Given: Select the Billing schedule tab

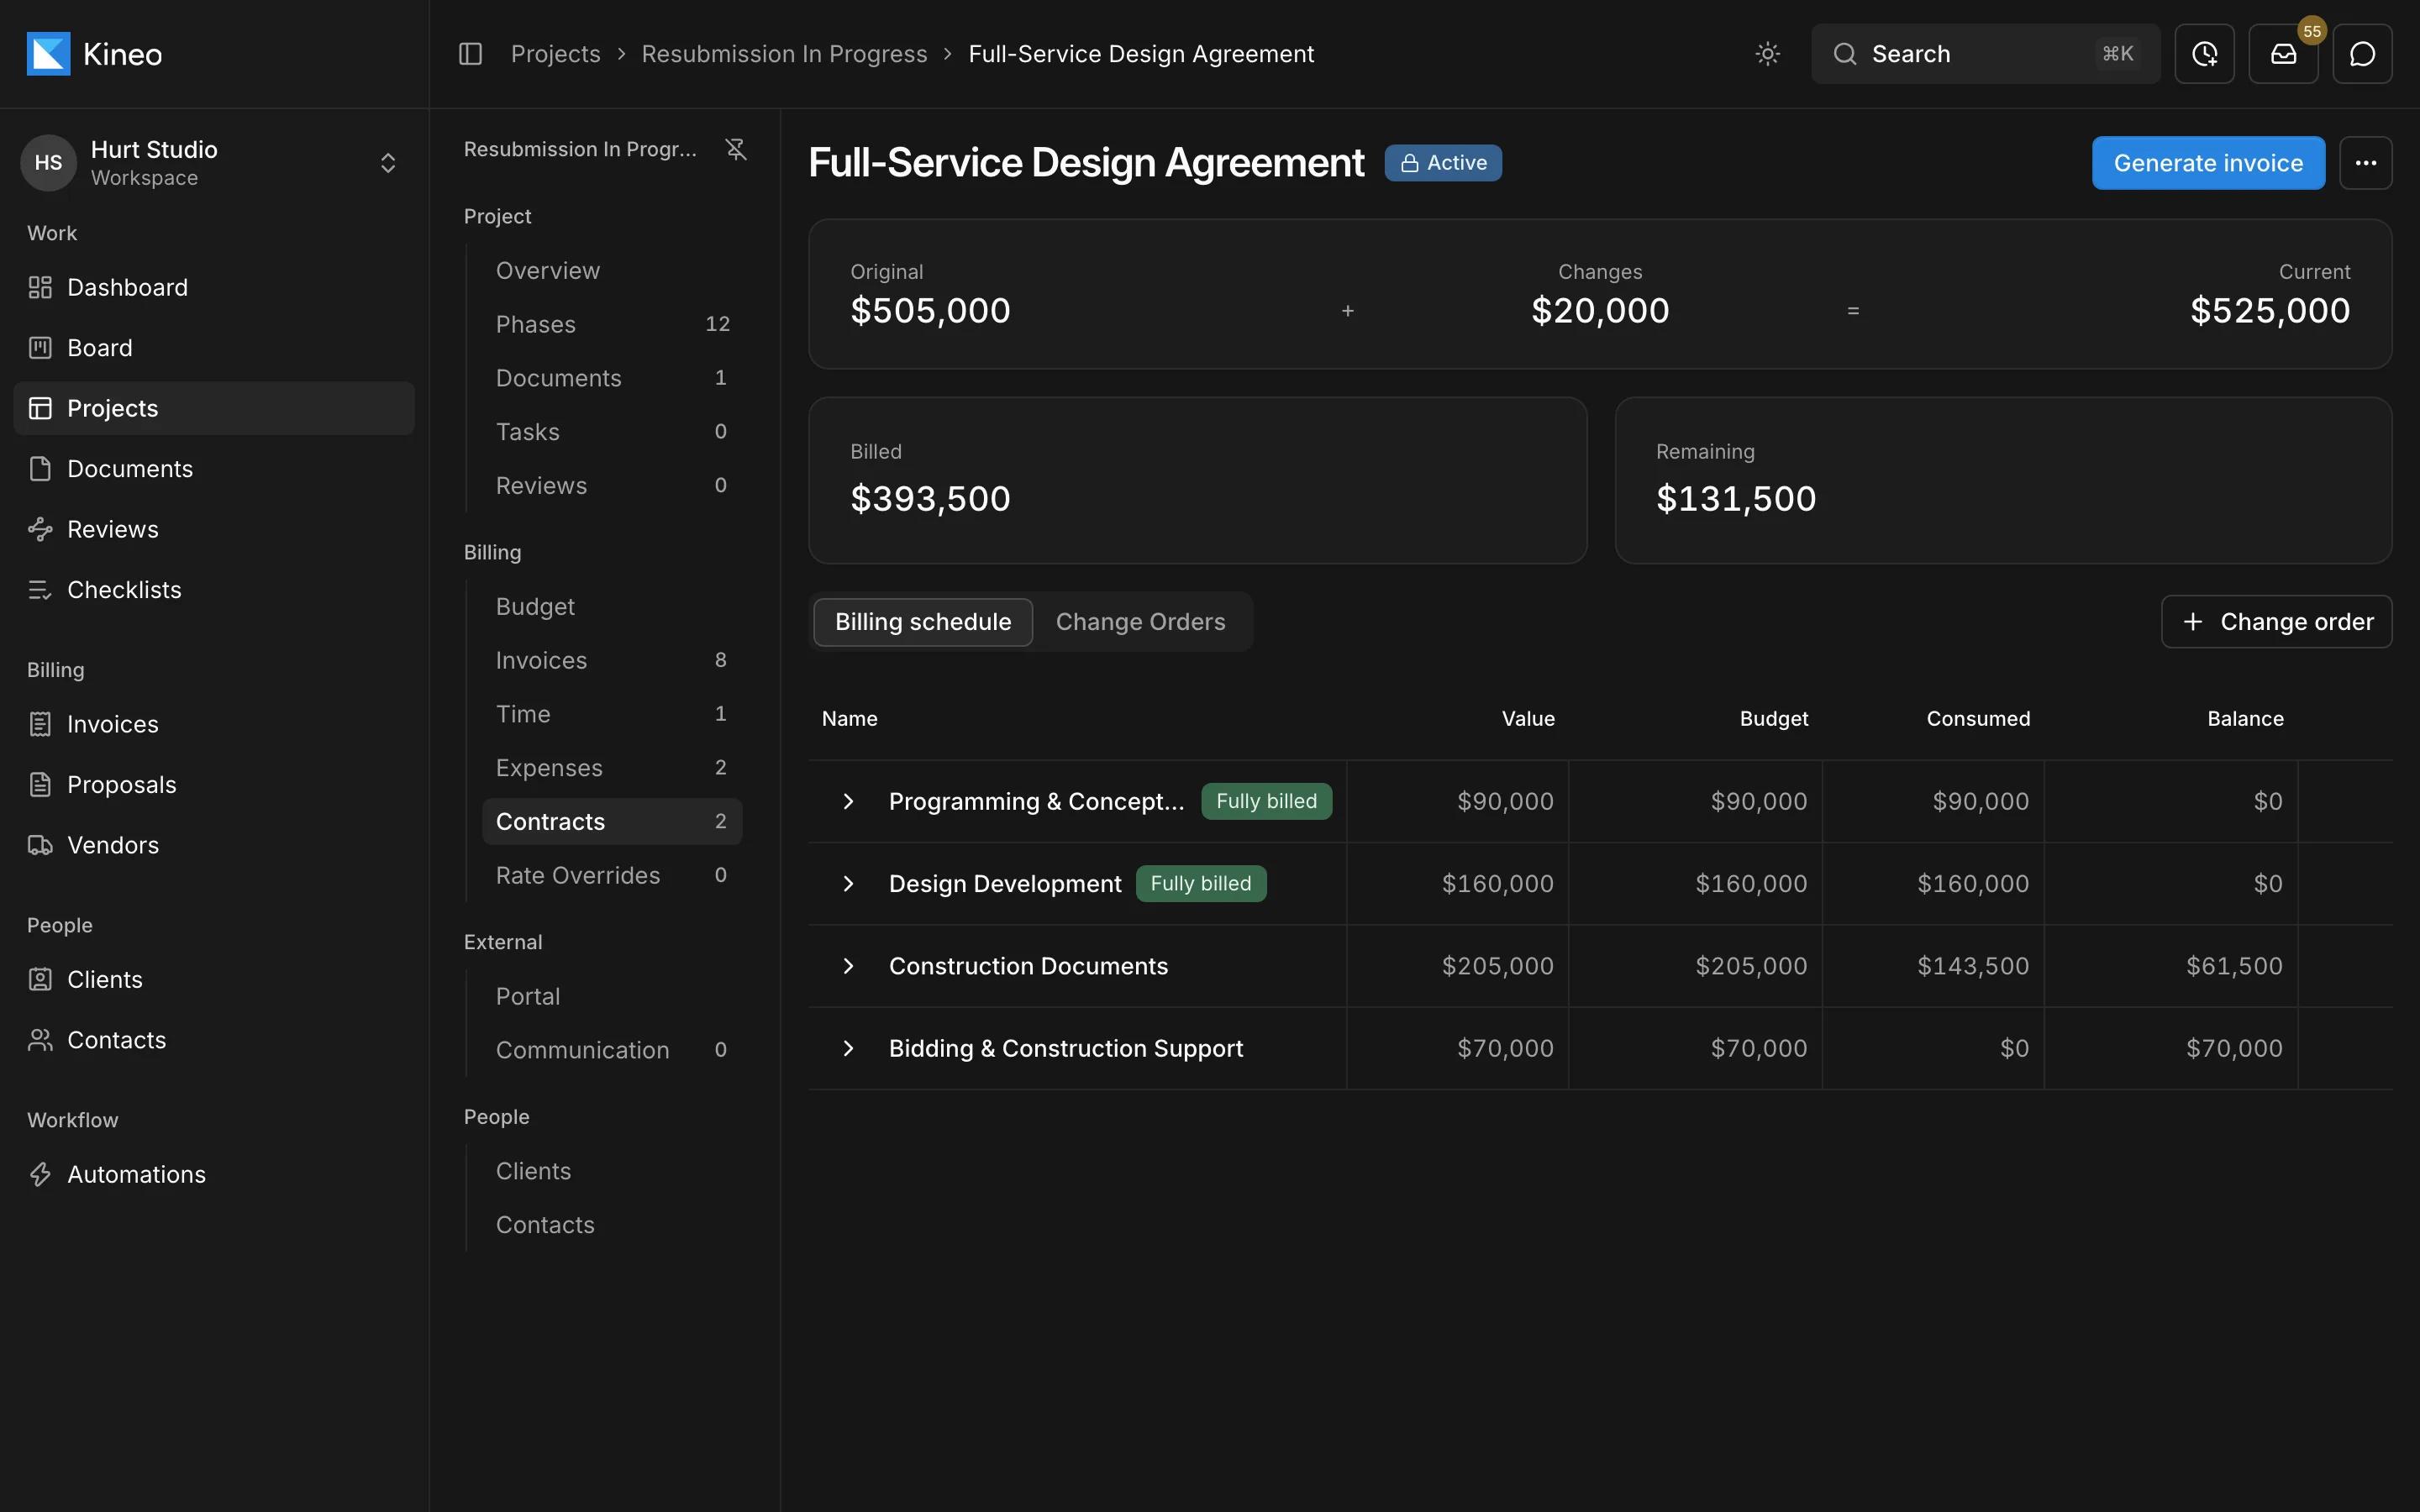Looking at the screenshot, I should point(922,622).
